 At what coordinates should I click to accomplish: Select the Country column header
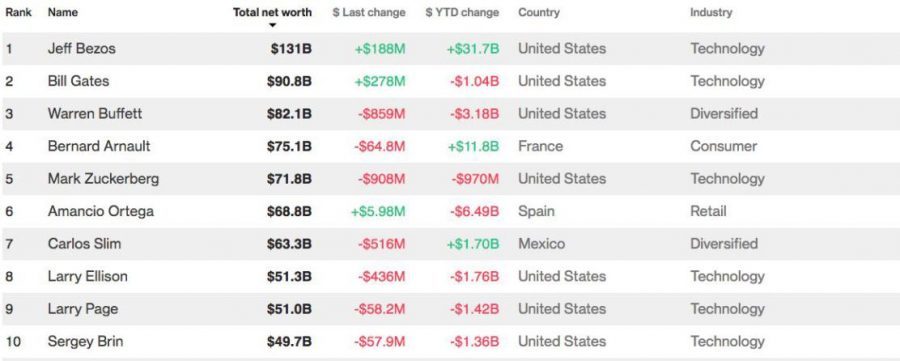pyautogui.click(x=539, y=13)
